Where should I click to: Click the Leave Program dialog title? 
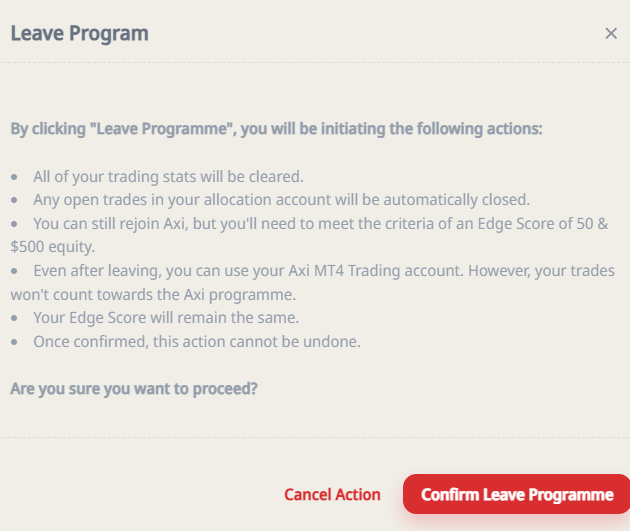coord(79,33)
